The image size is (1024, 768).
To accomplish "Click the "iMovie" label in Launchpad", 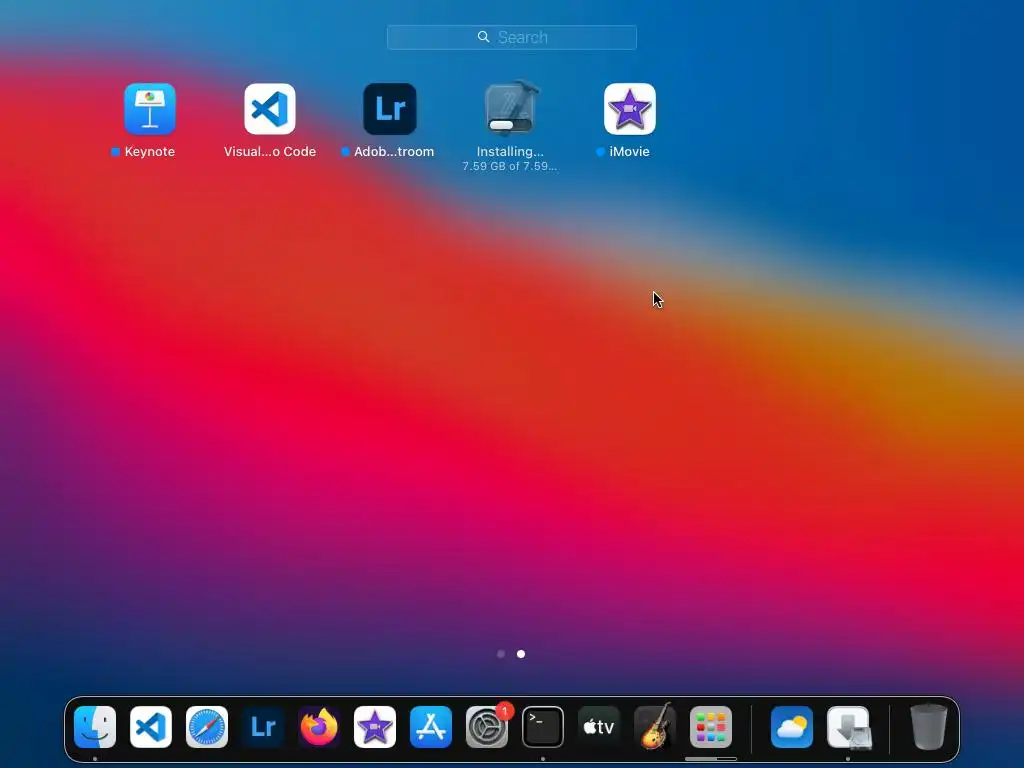I will click(630, 152).
